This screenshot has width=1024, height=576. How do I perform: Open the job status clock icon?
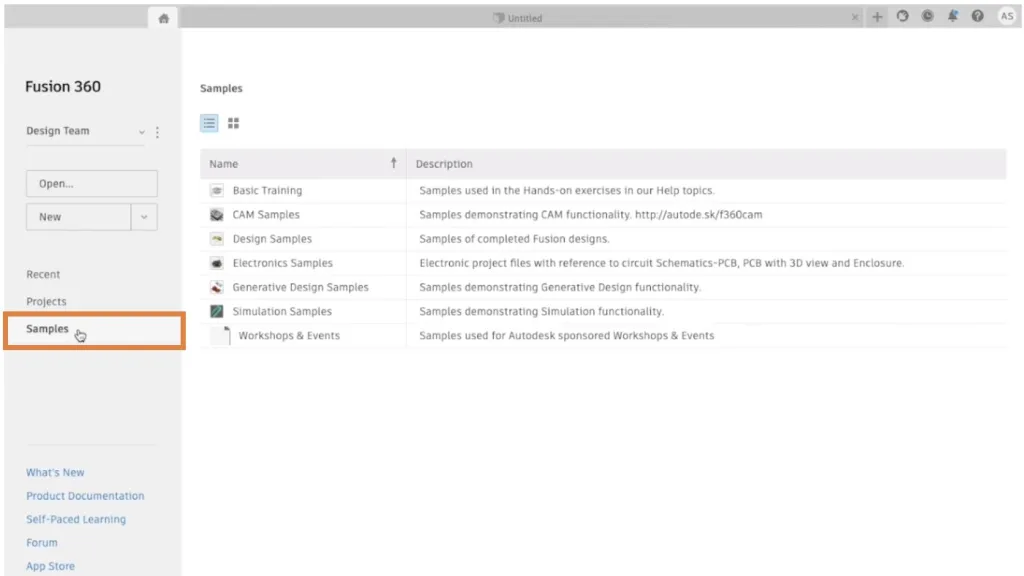click(x=927, y=16)
